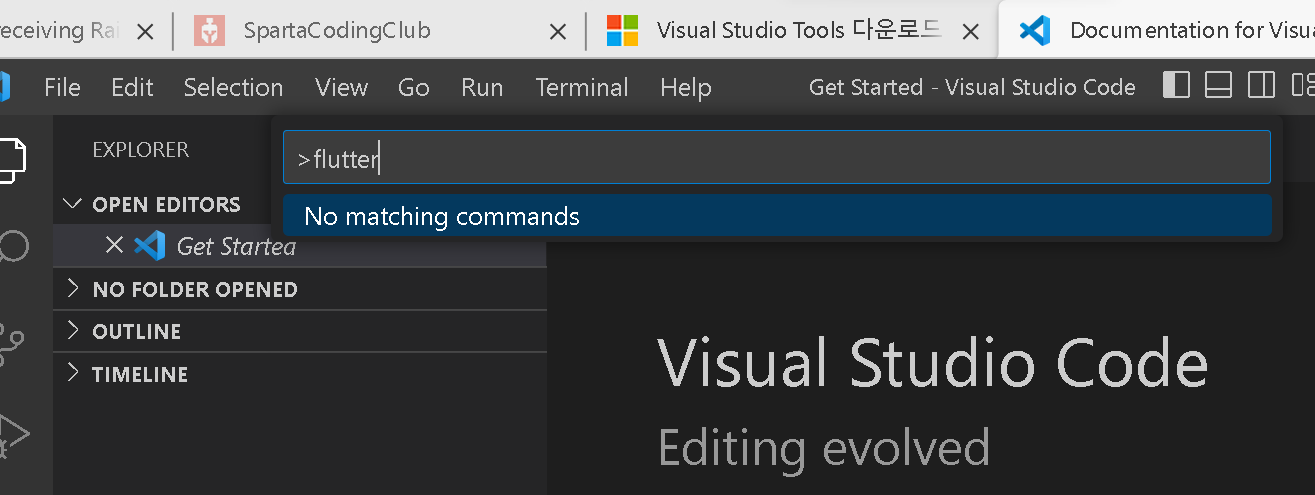Open the Go menu
The width and height of the screenshot is (1315, 495).
point(413,88)
